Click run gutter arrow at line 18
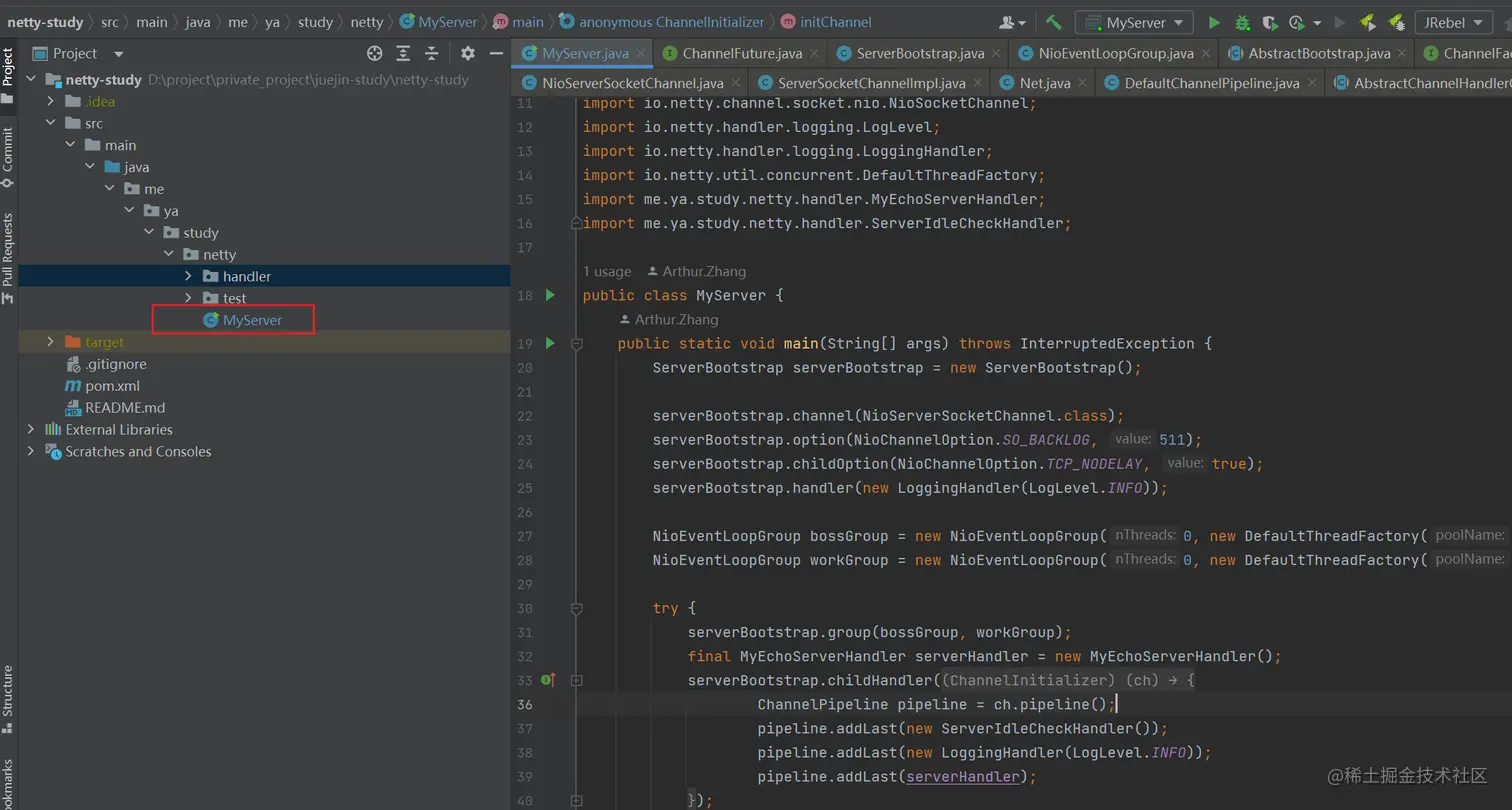Image resolution: width=1512 pixels, height=810 pixels. tap(549, 295)
